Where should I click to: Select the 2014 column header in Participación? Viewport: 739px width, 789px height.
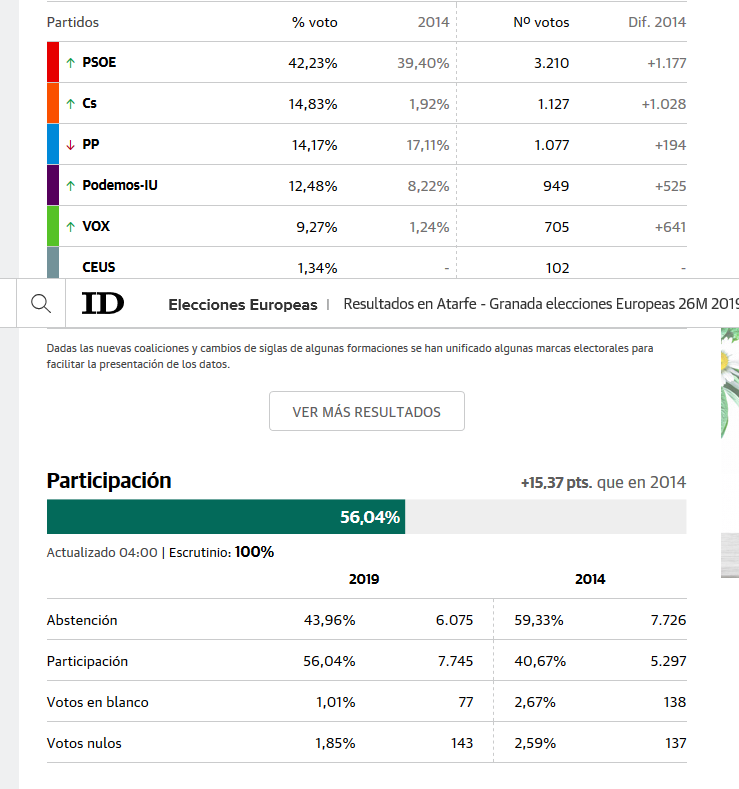590,579
